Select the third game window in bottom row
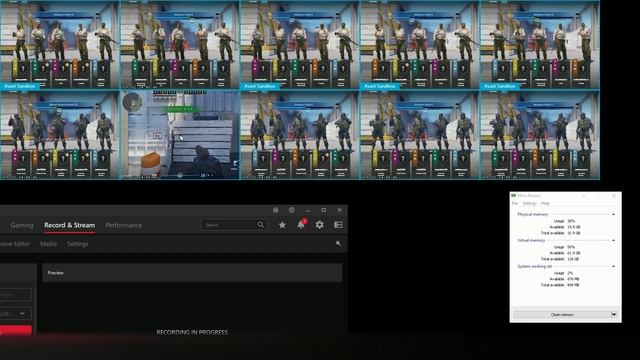The image size is (640, 360). click(x=300, y=135)
